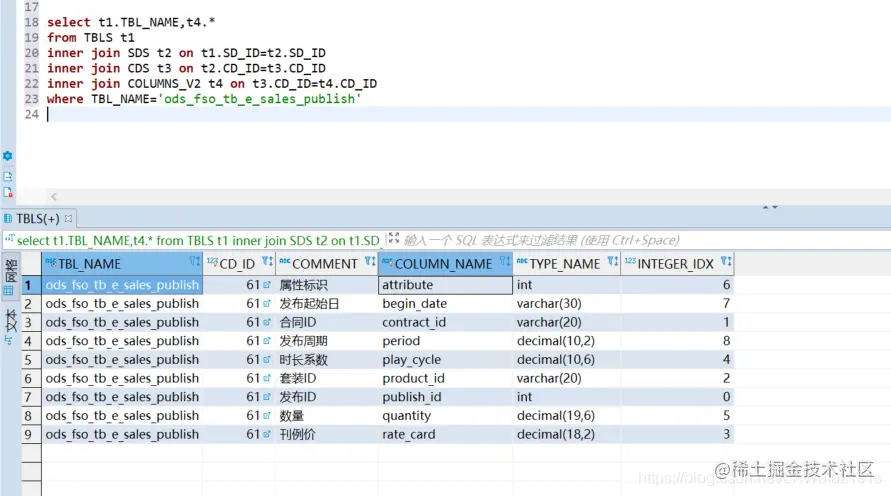Screen dimensions: 891x496
Task: Click the query text icon before select
Action: 9,239
